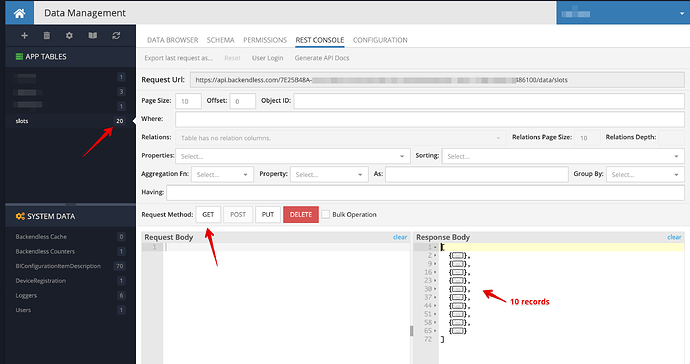Click the User Login link
The width and height of the screenshot is (690, 364).
pos(268,58)
